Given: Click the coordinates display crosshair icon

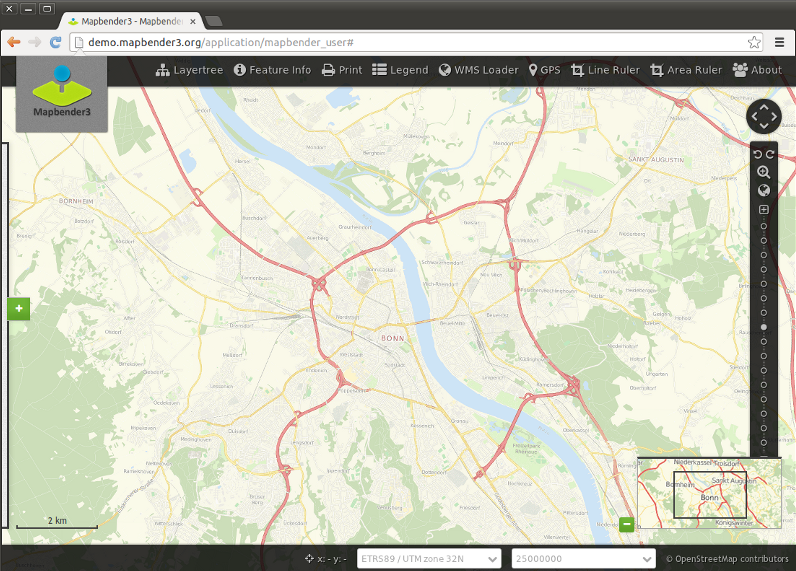Looking at the screenshot, I should [x=309, y=558].
